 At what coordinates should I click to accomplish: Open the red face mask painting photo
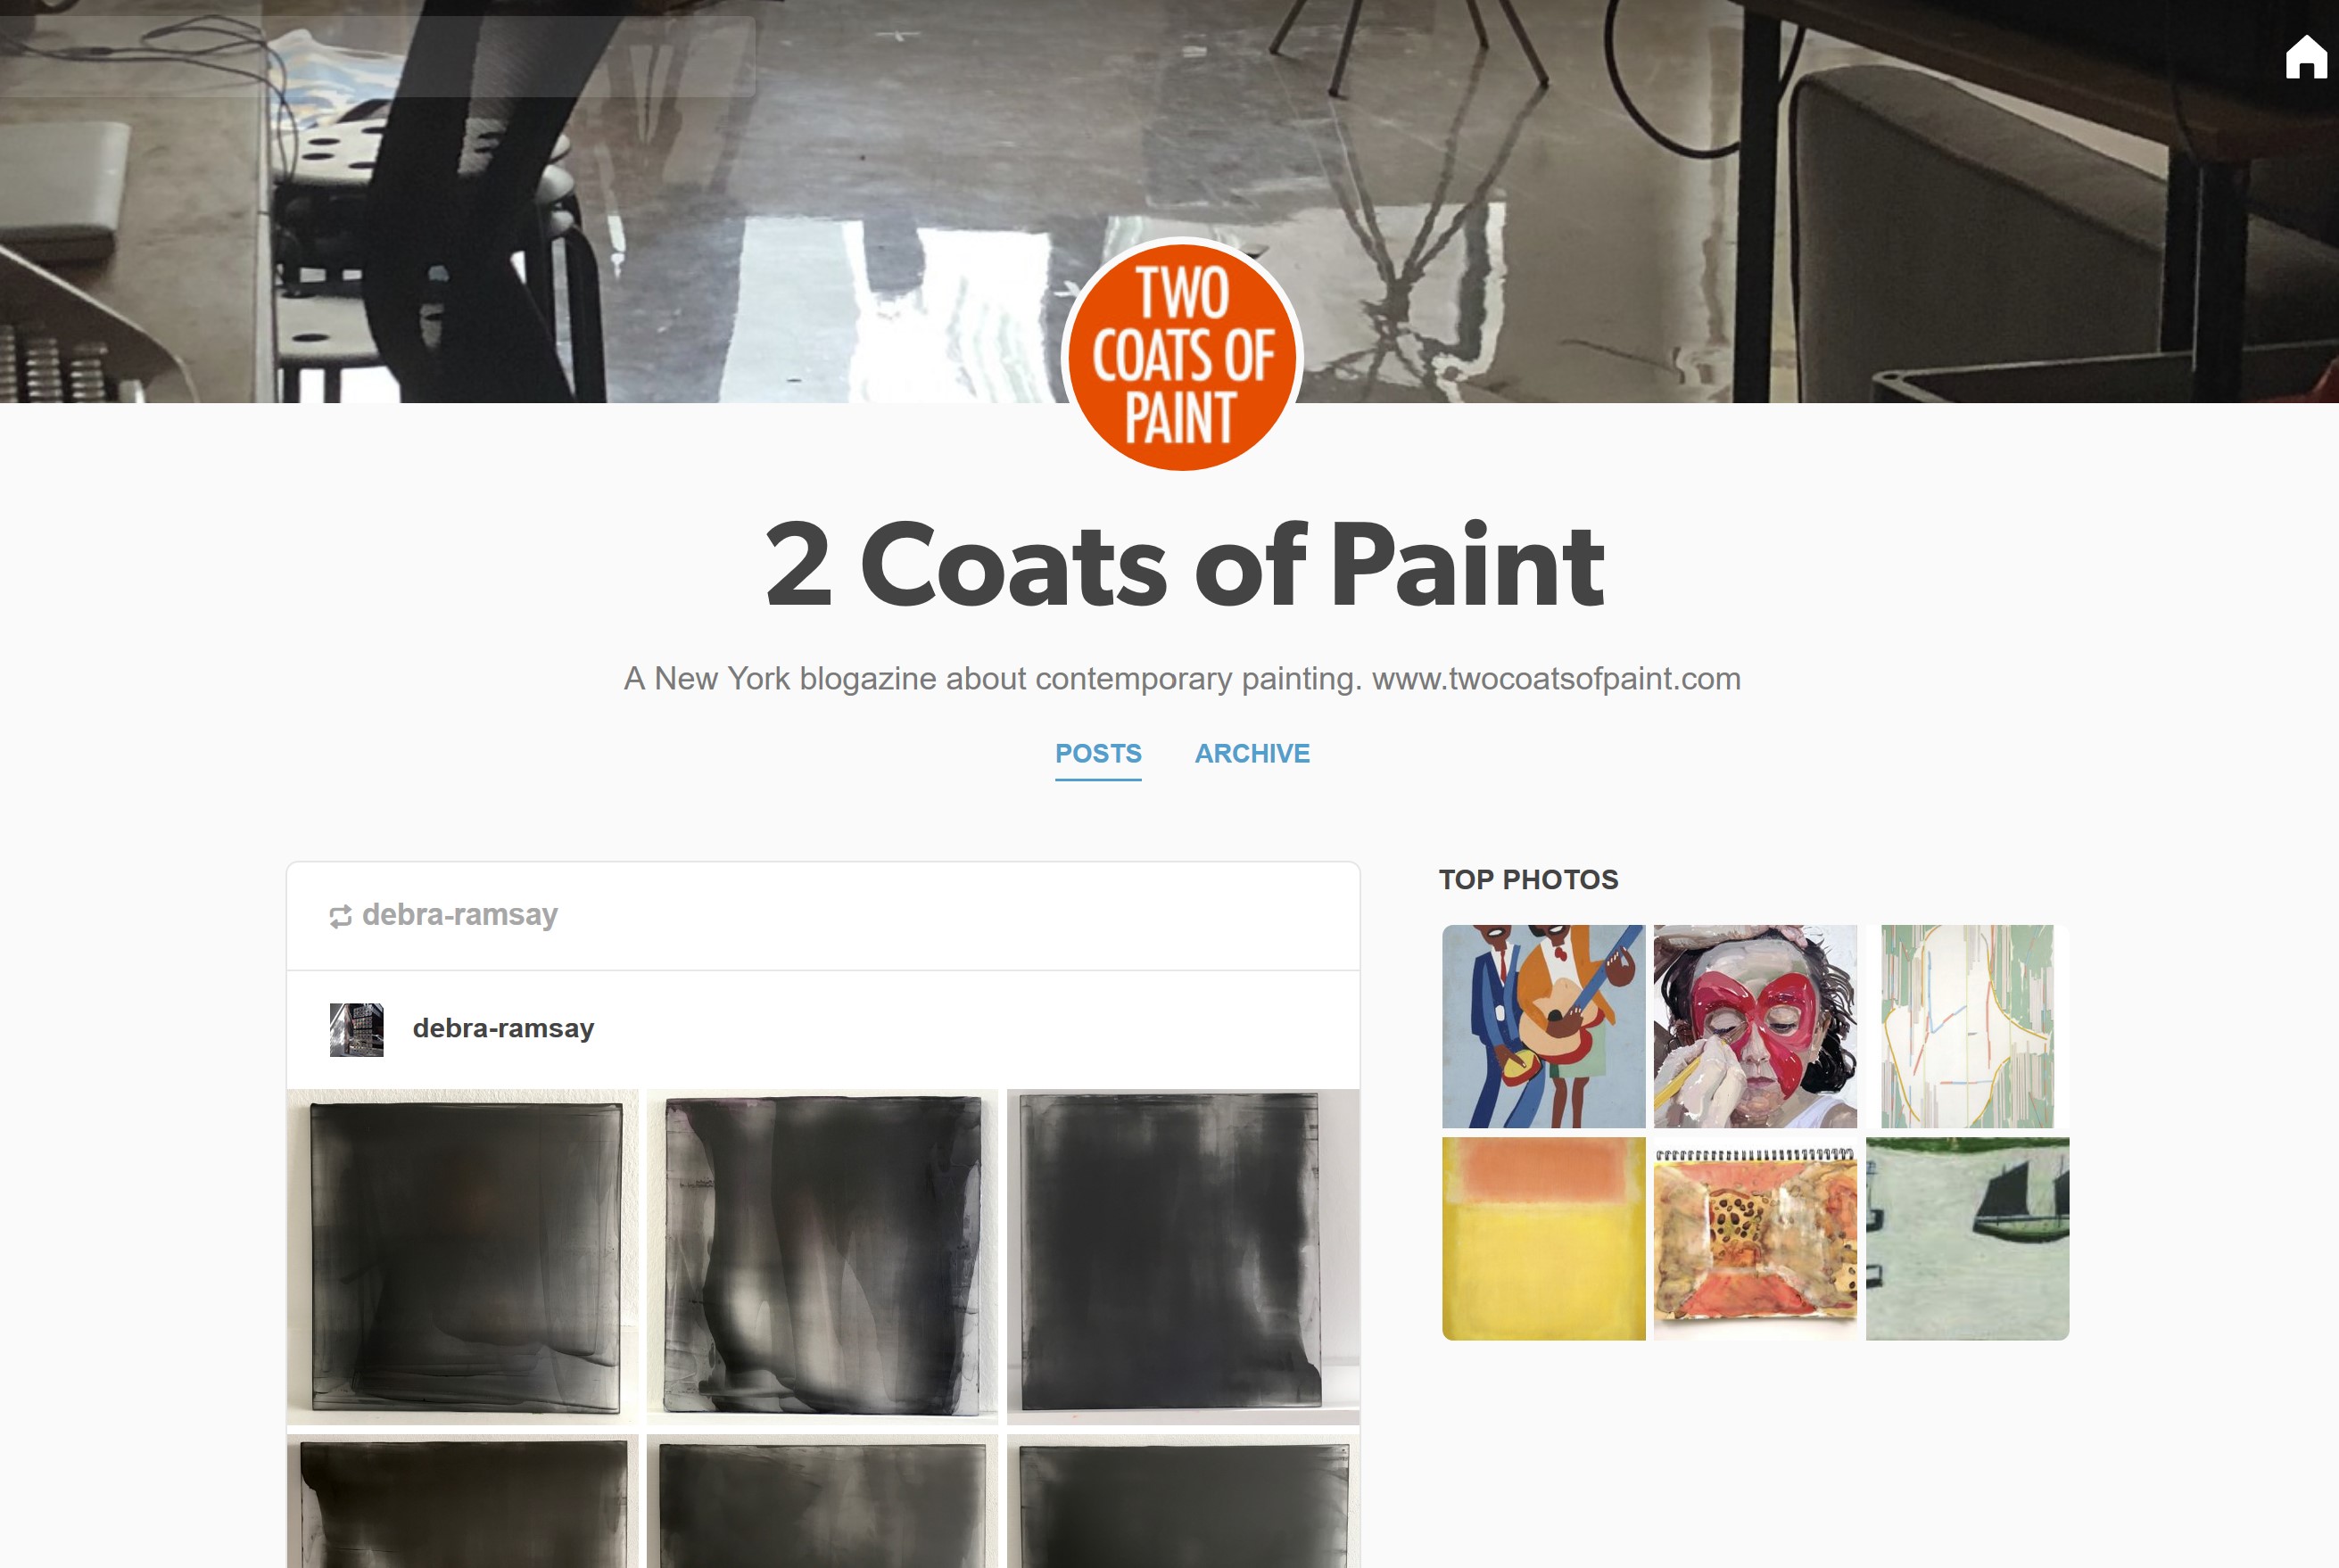[1755, 1026]
